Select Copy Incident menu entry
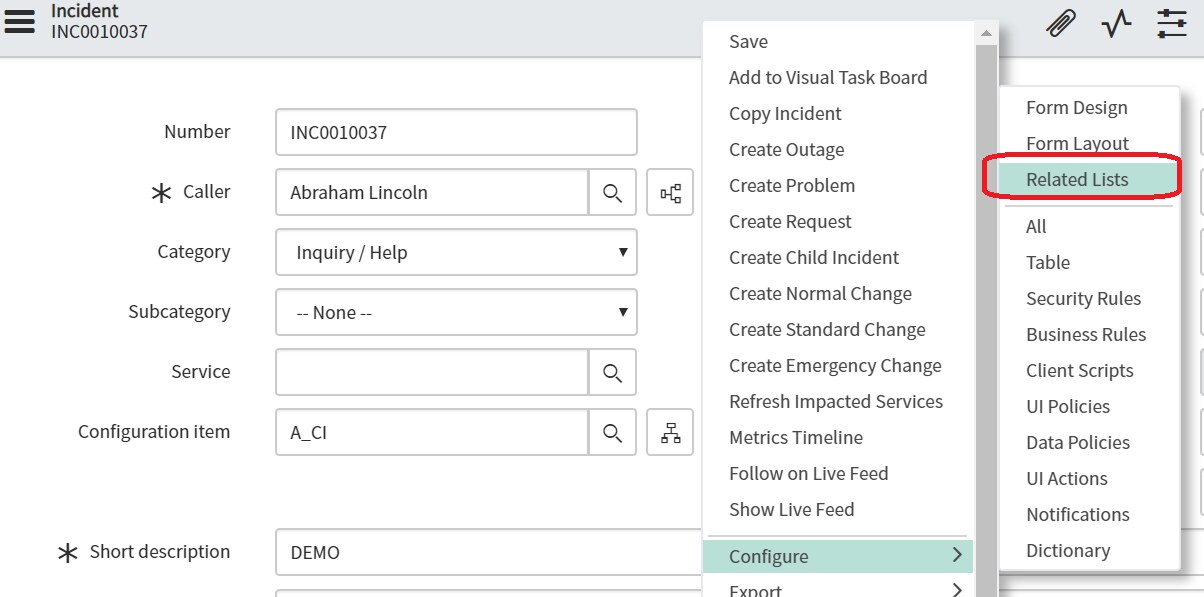The image size is (1204, 597). [x=785, y=114]
